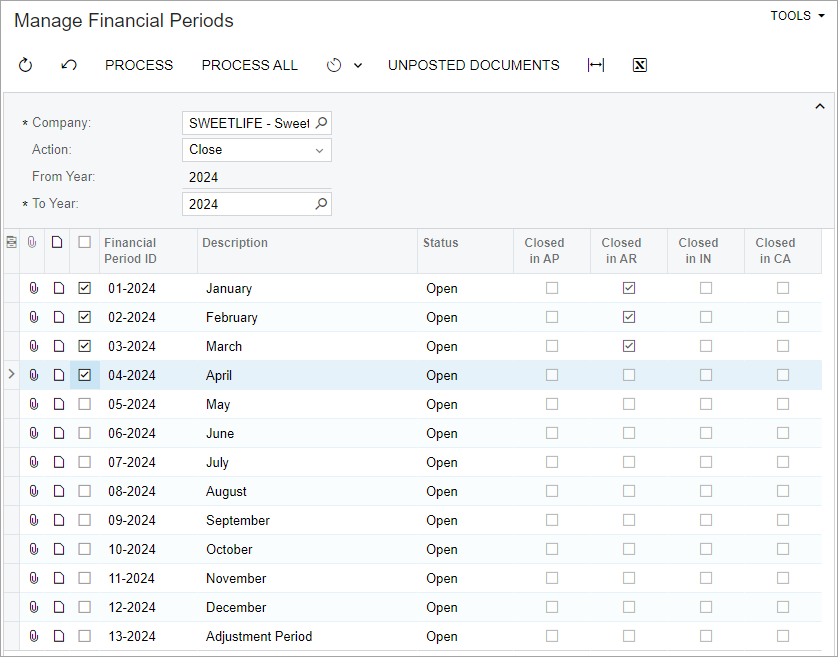This screenshot has width=838, height=657.
Task: Uncheck the 01-2024 row selection checkbox
Action: [x=85, y=288]
